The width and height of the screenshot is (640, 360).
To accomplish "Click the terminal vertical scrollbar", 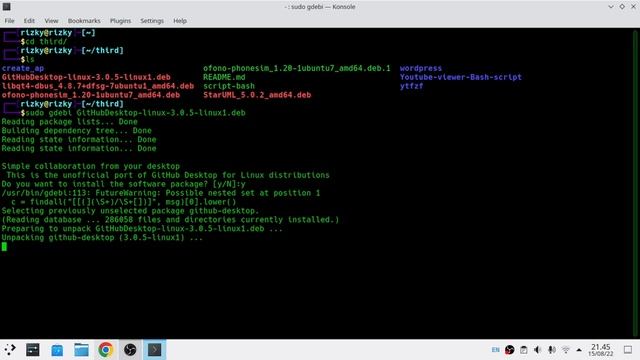I will tap(635, 182).
